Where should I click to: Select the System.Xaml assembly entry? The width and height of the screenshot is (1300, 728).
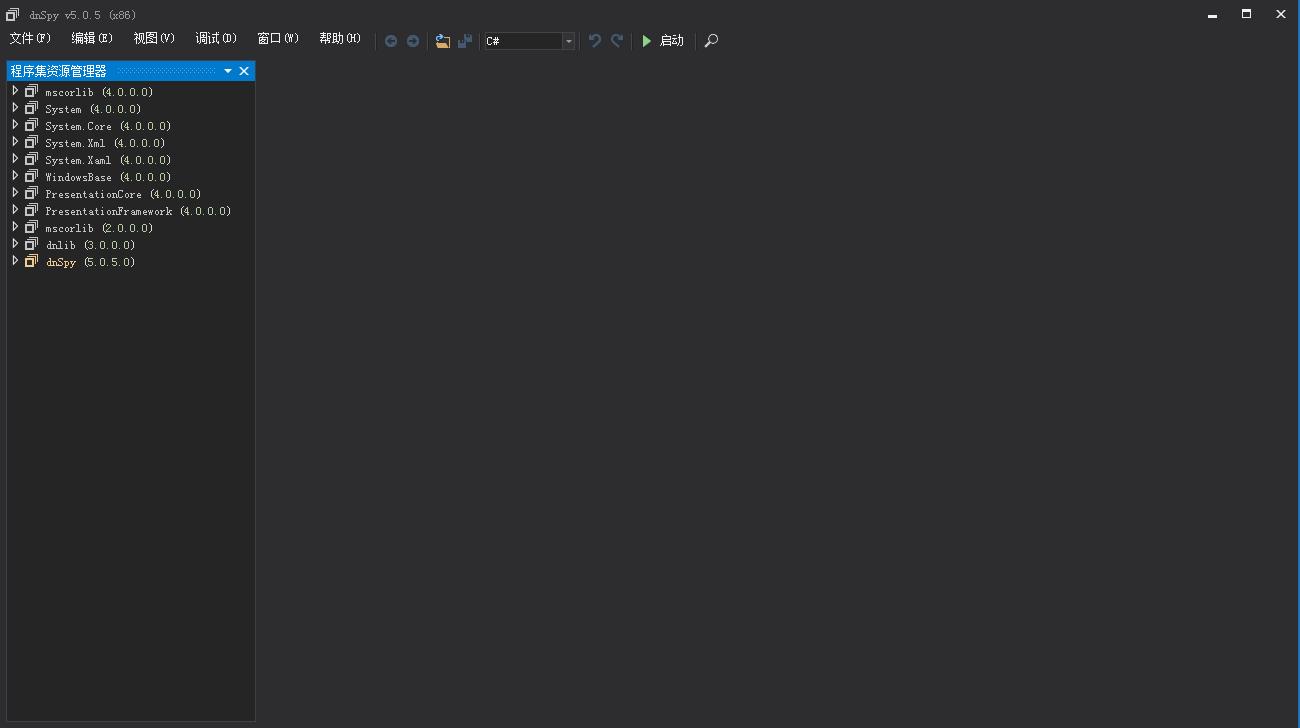74,159
